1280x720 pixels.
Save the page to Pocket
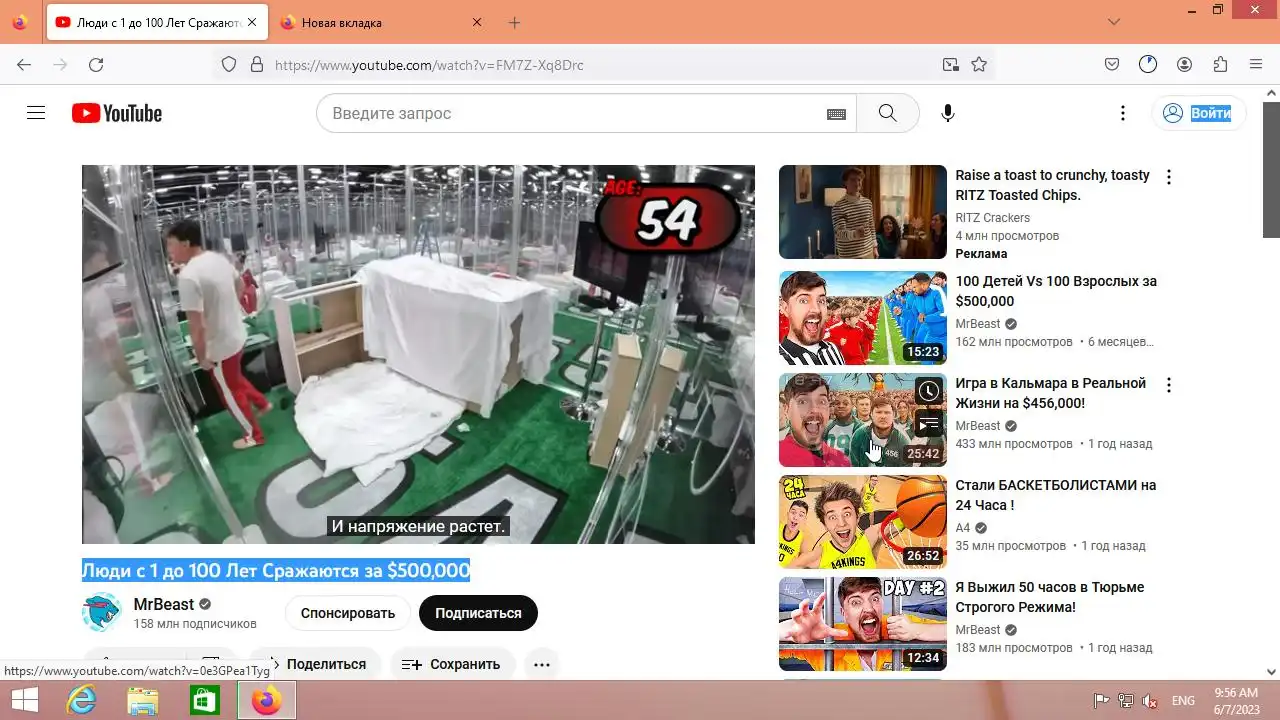click(x=1112, y=64)
